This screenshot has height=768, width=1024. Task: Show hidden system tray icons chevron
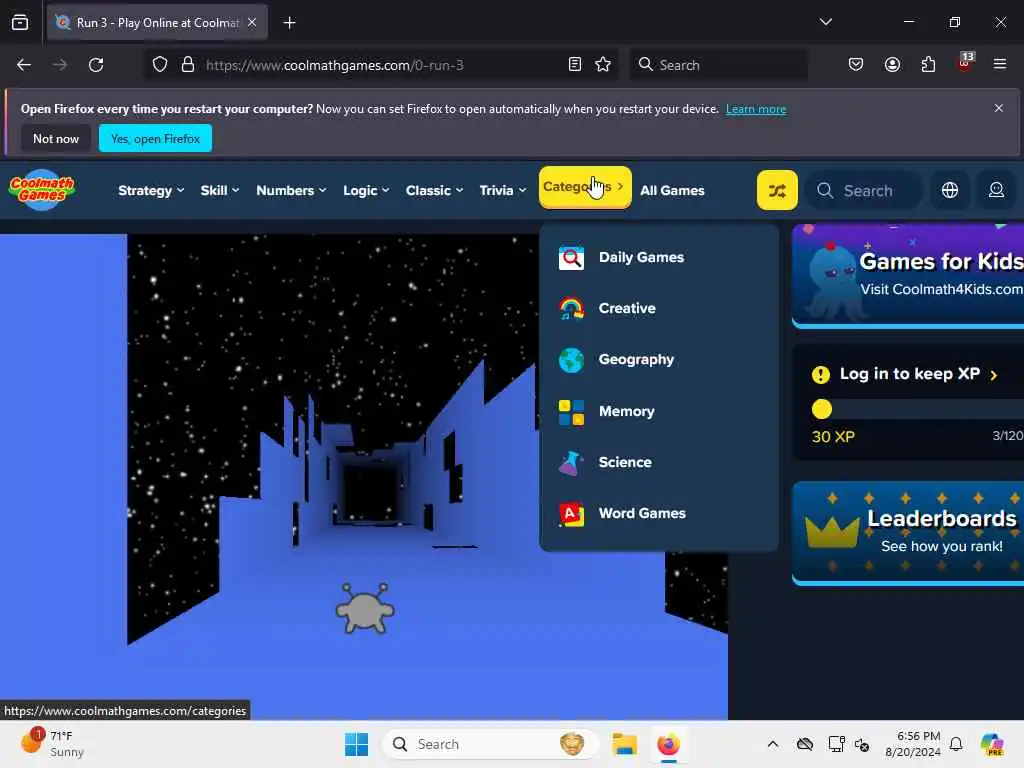773,744
